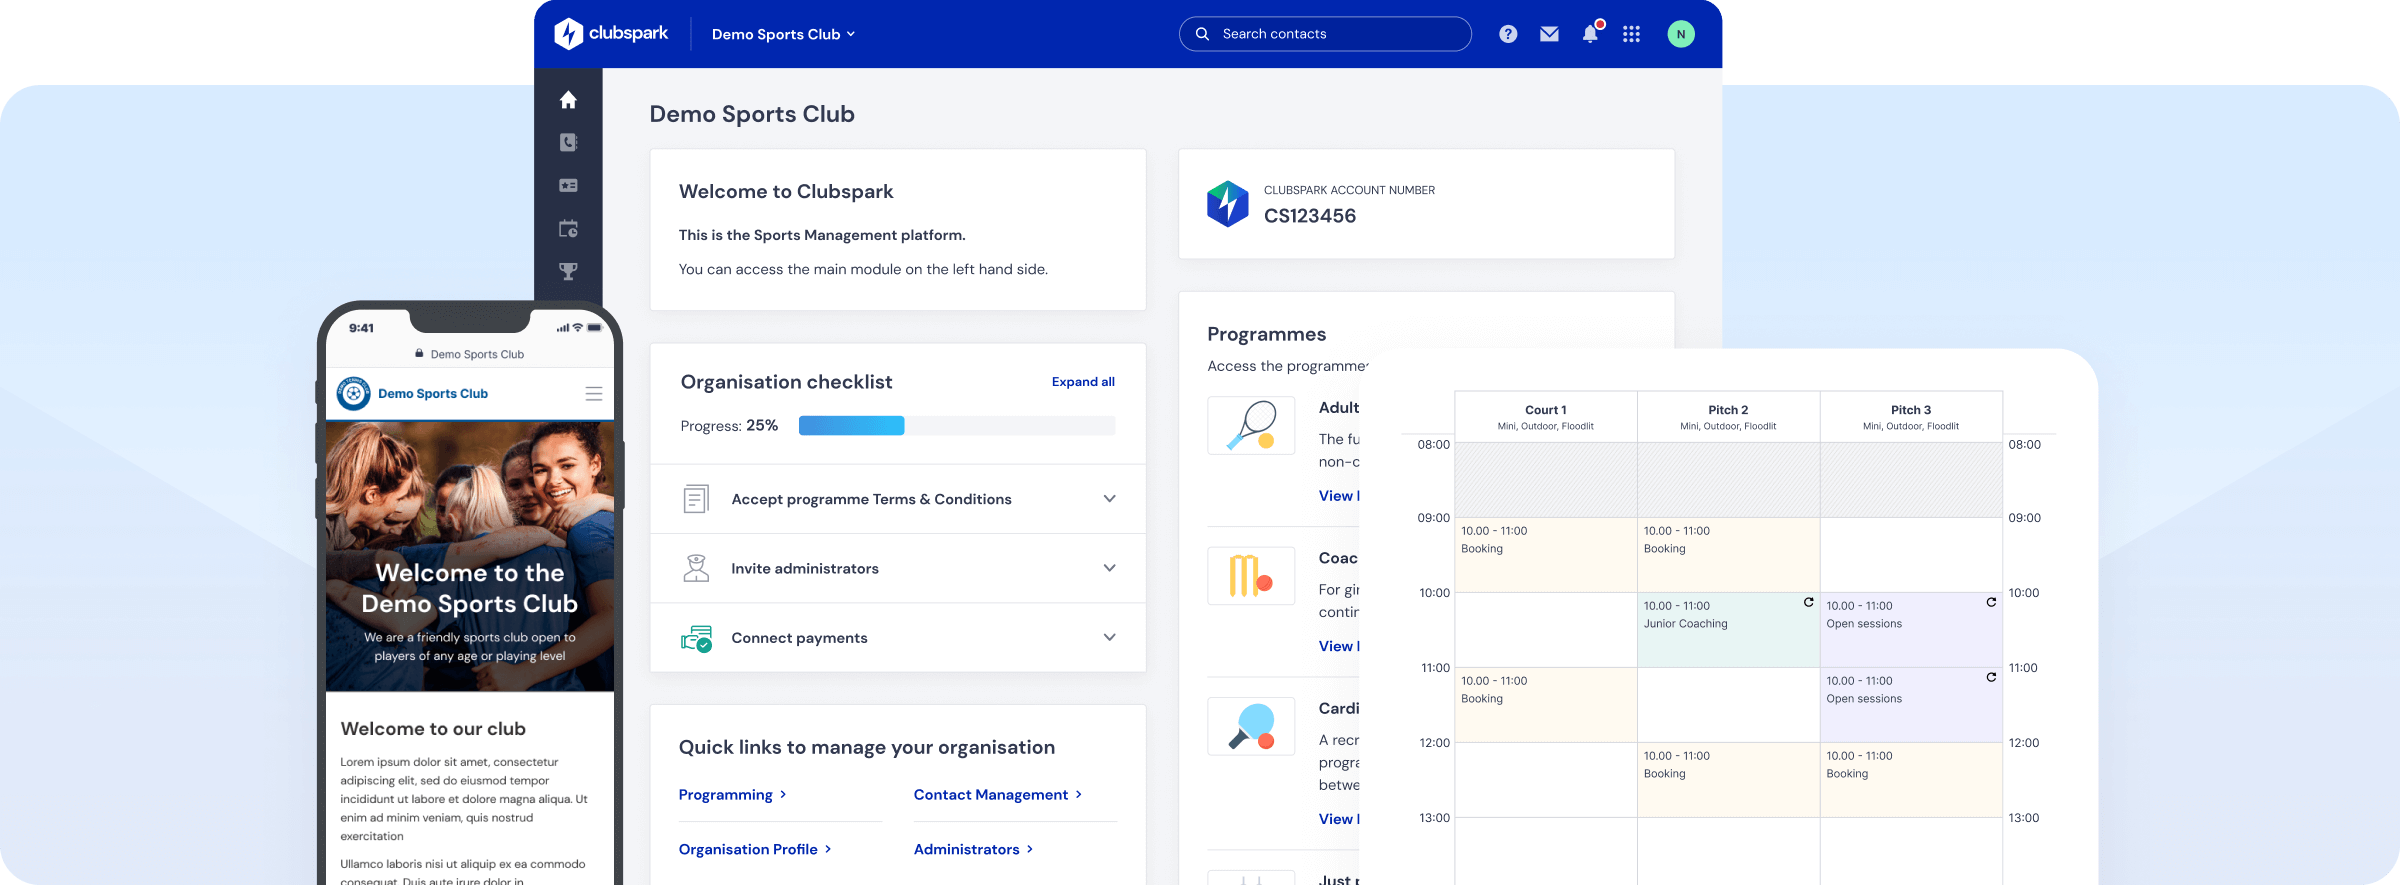Click the recurring icon on the 11:00 Open sessions slot

click(1991, 677)
